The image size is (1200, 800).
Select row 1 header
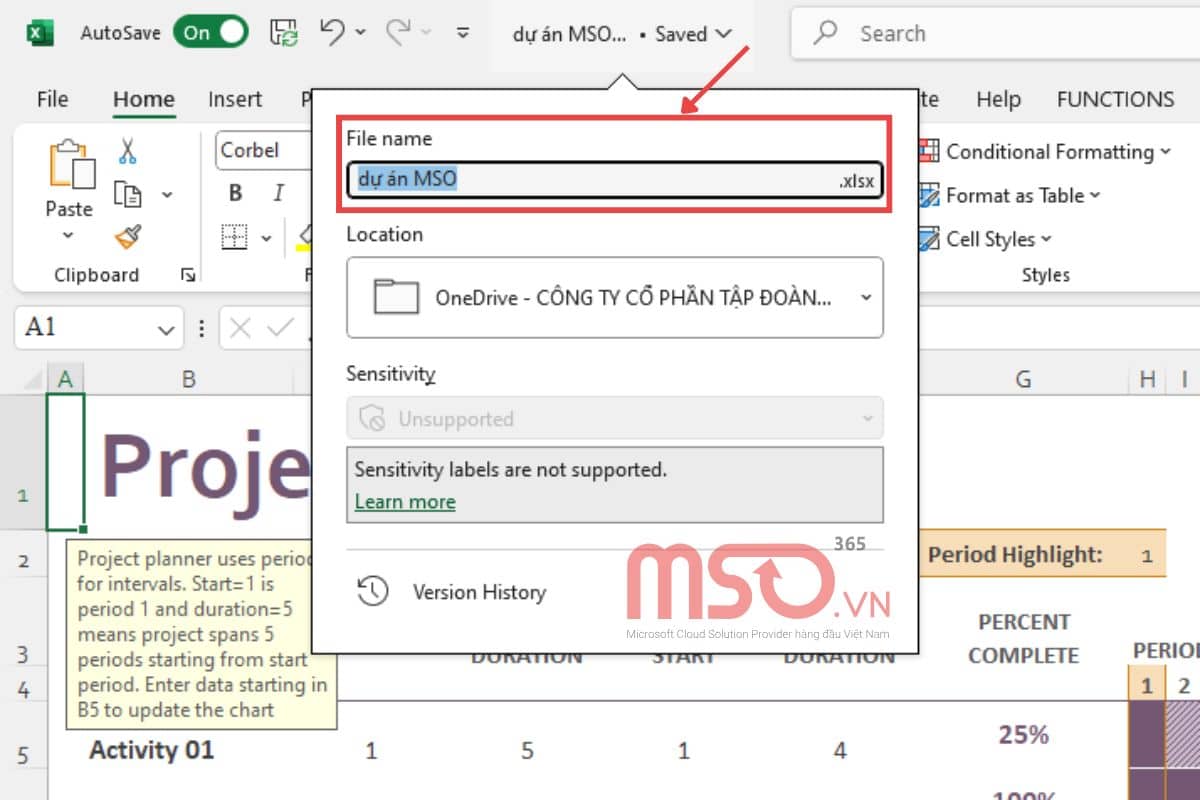[23, 461]
